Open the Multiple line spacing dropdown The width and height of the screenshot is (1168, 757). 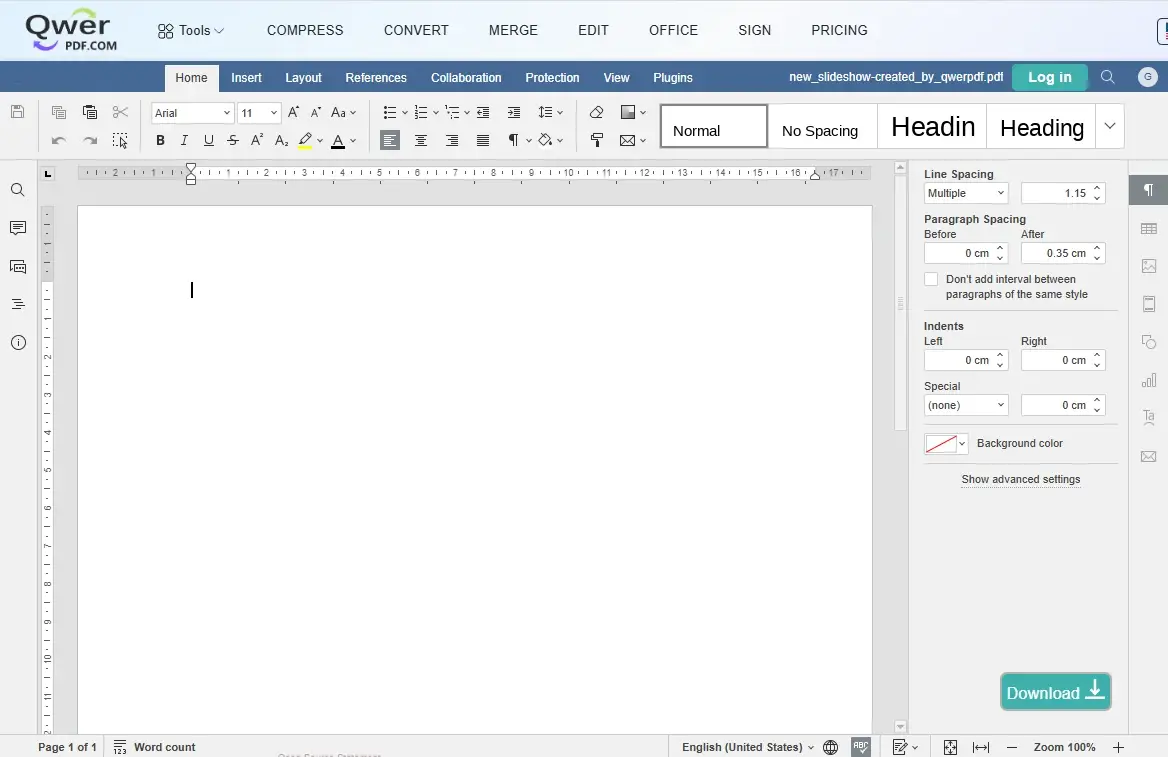(966, 193)
